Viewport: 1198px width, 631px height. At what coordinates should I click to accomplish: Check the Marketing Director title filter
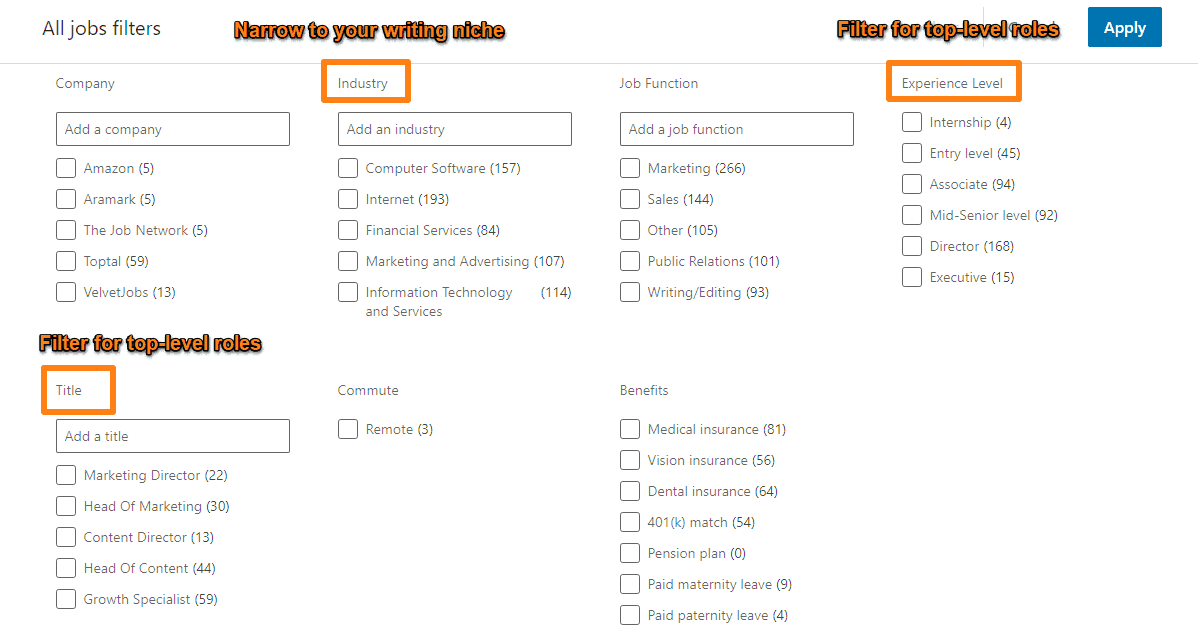coord(66,475)
